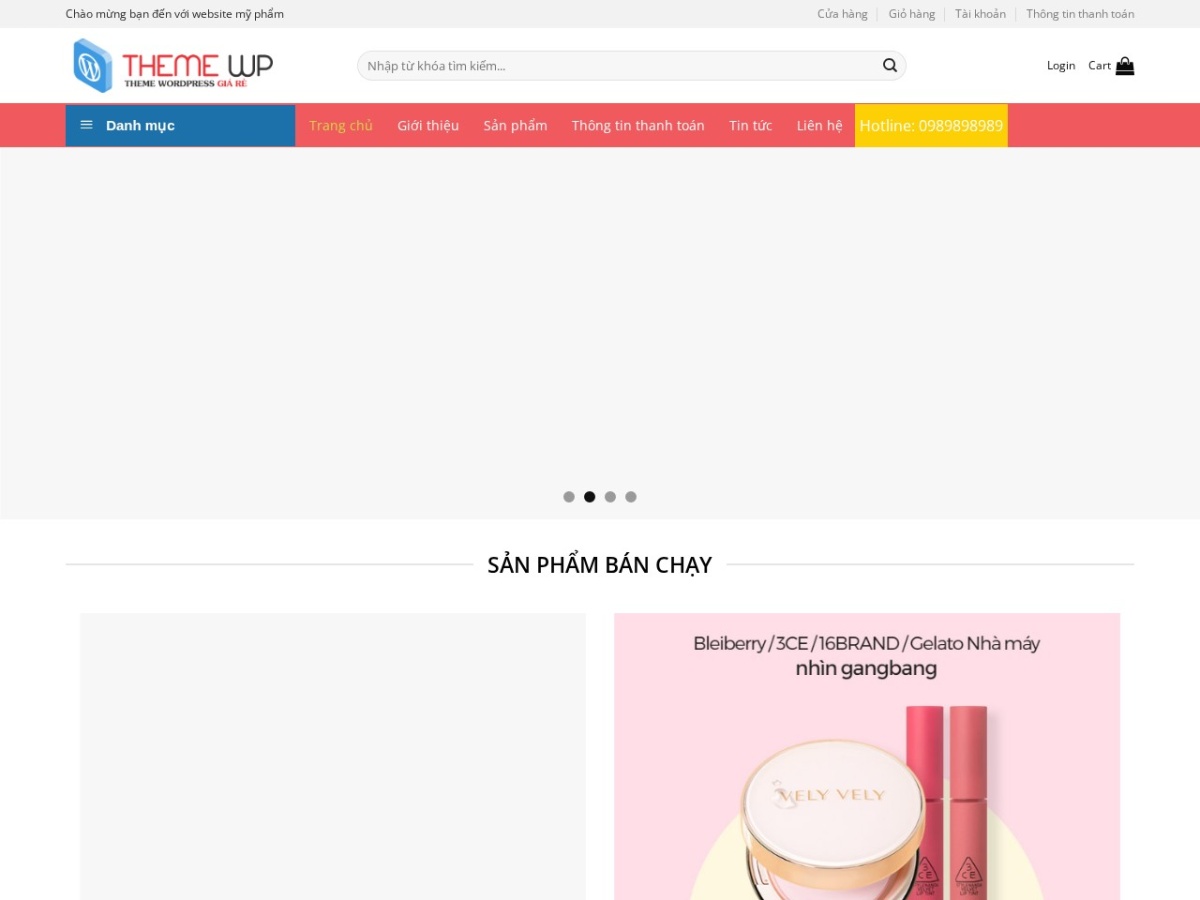1200x900 pixels.
Task: Open Cửa hàng top bar link
Action: tap(842, 14)
